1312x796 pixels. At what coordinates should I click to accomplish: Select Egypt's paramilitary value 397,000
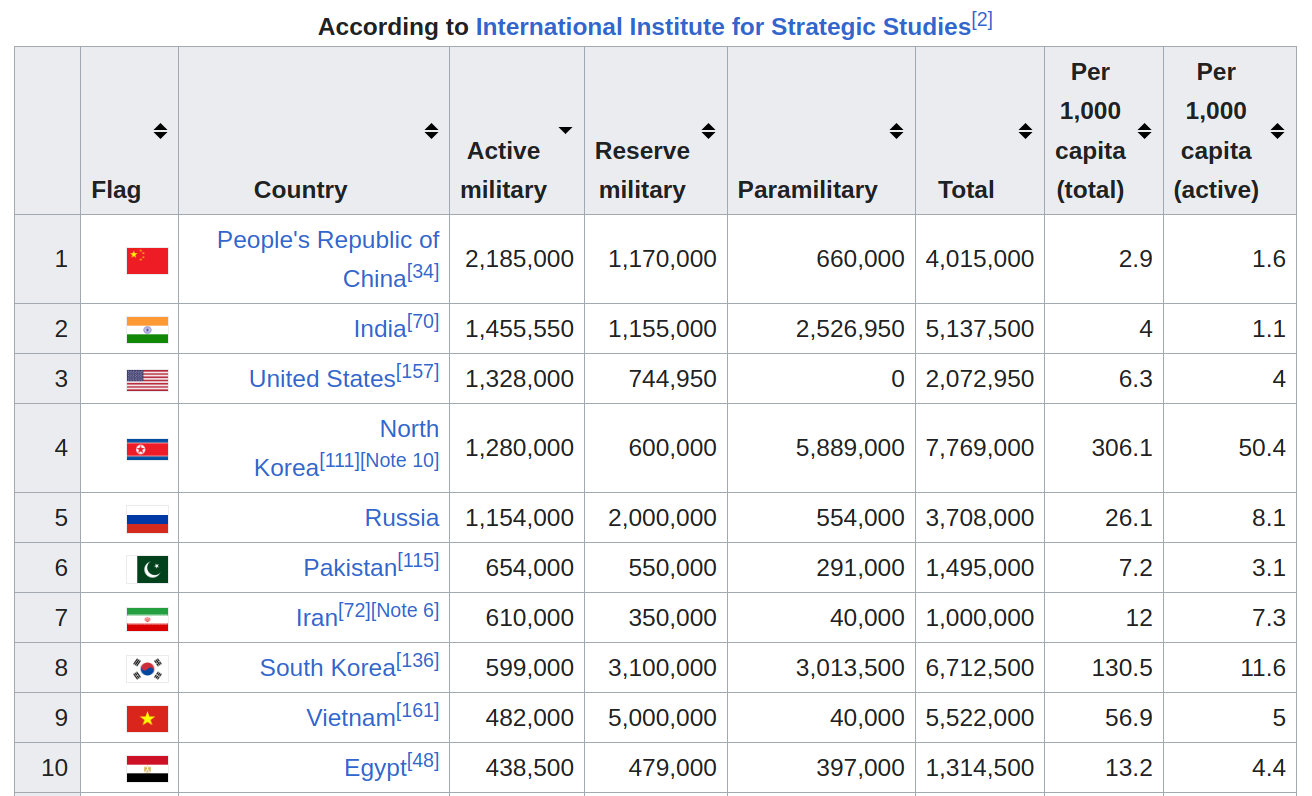(861, 768)
